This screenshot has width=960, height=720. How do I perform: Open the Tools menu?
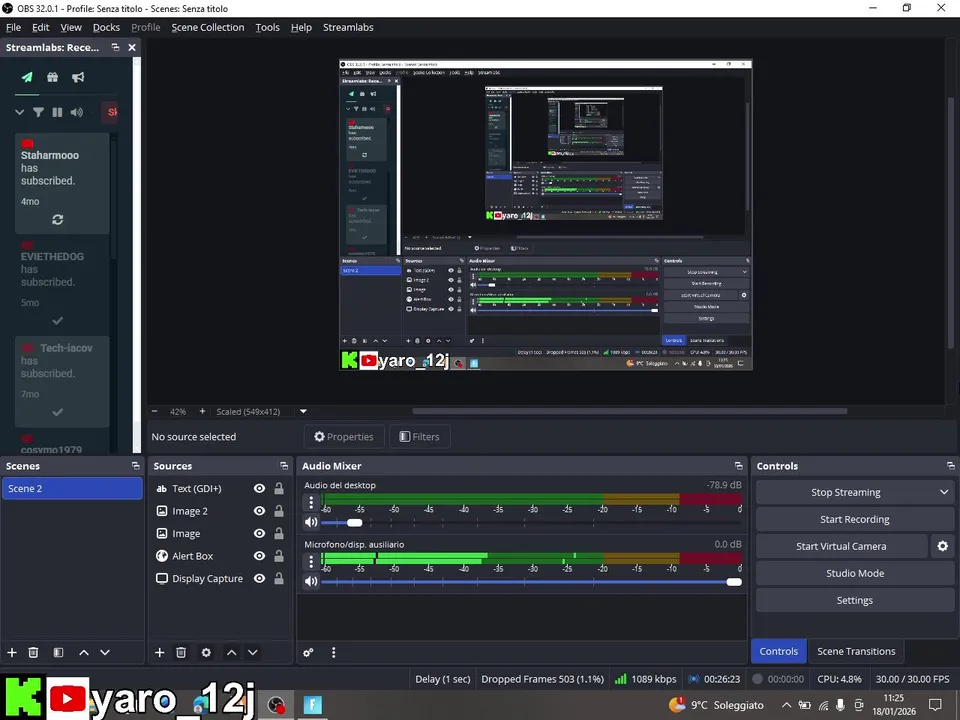(268, 27)
